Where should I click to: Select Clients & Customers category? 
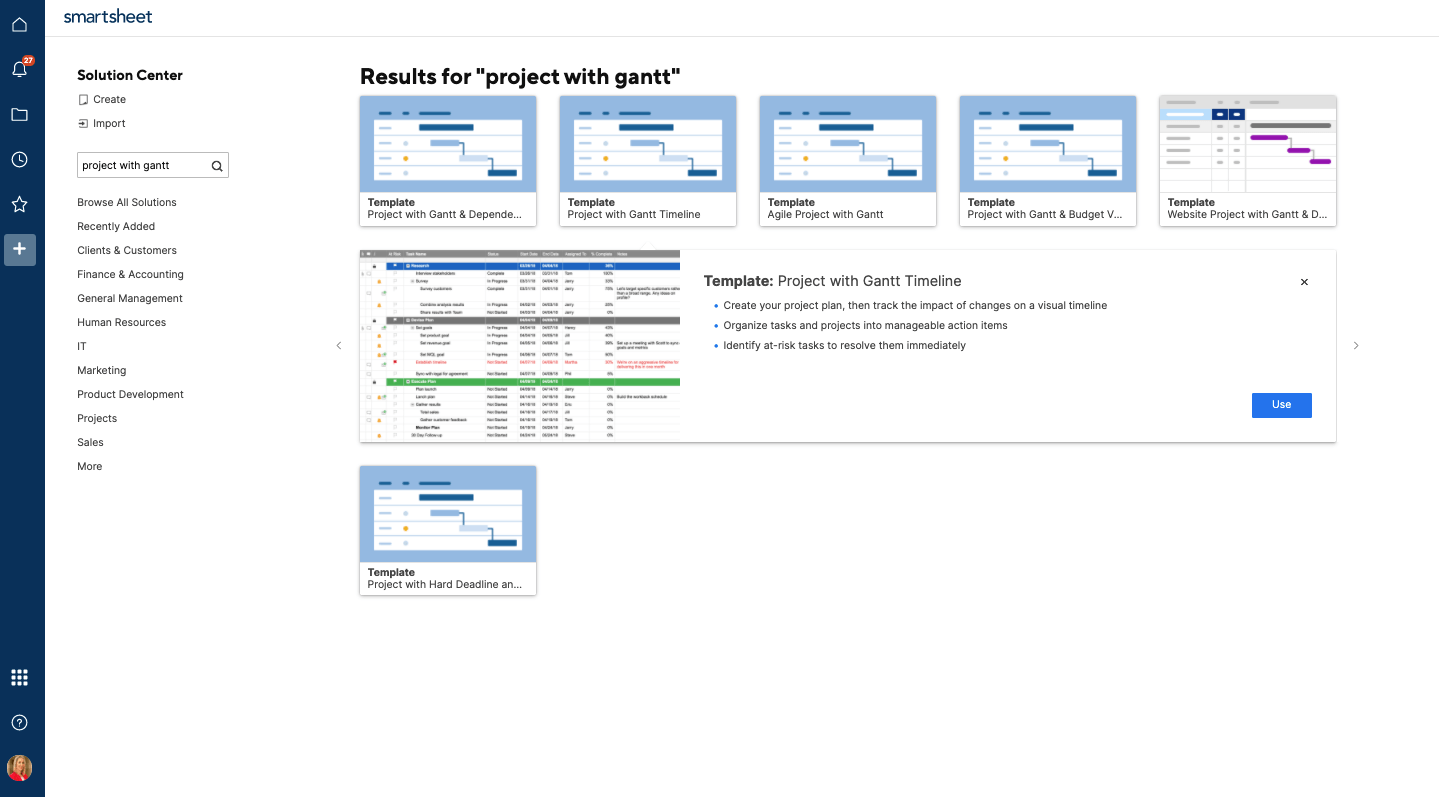tap(127, 250)
